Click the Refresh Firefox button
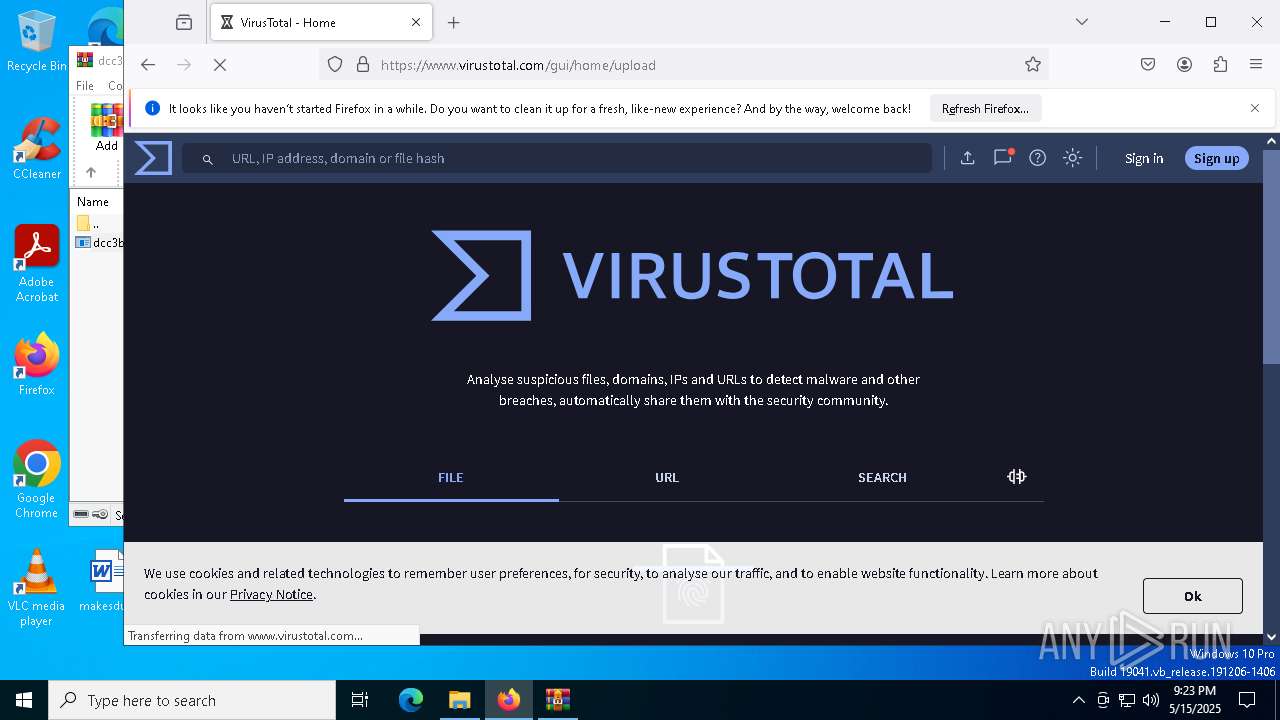 click(x=985, y=108)
